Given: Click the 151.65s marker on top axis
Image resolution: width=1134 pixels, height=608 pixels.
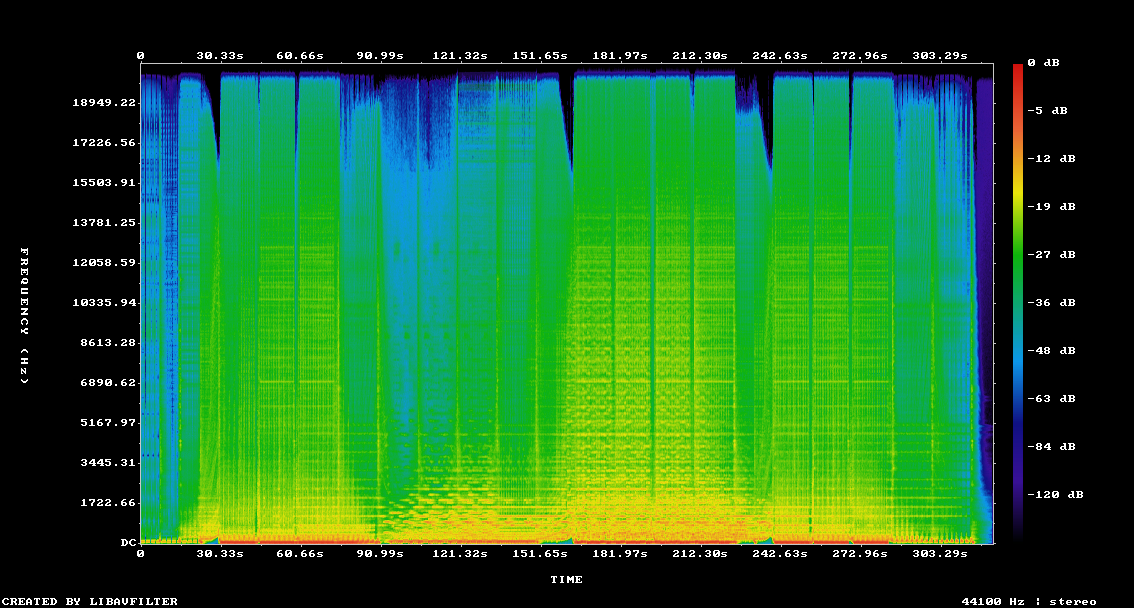Looking at the screenshot, I should [x=539, y=56].
